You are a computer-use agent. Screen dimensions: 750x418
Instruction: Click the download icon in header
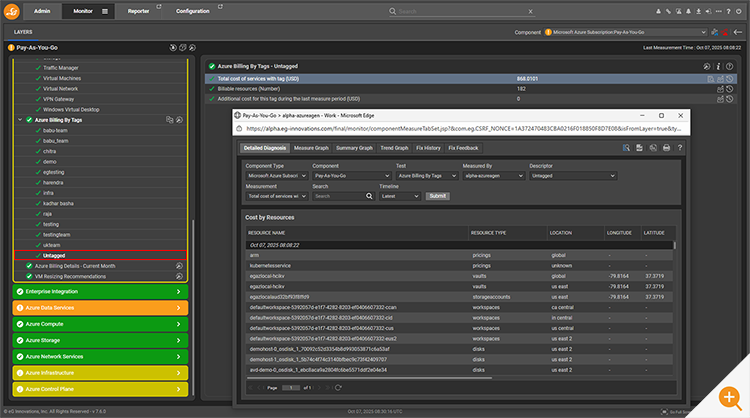point(698,11)
